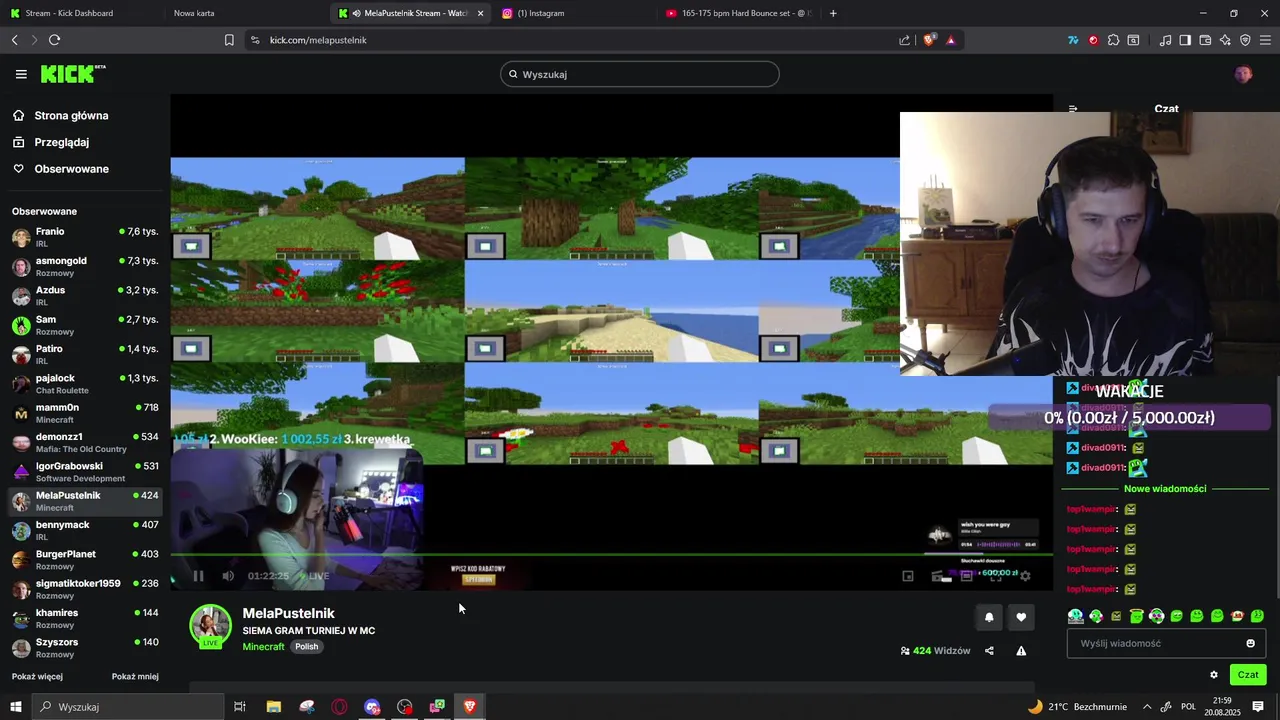1280x720 pixels.
Task: Switch to Instagram tab
Action: (x=540, y=13)
